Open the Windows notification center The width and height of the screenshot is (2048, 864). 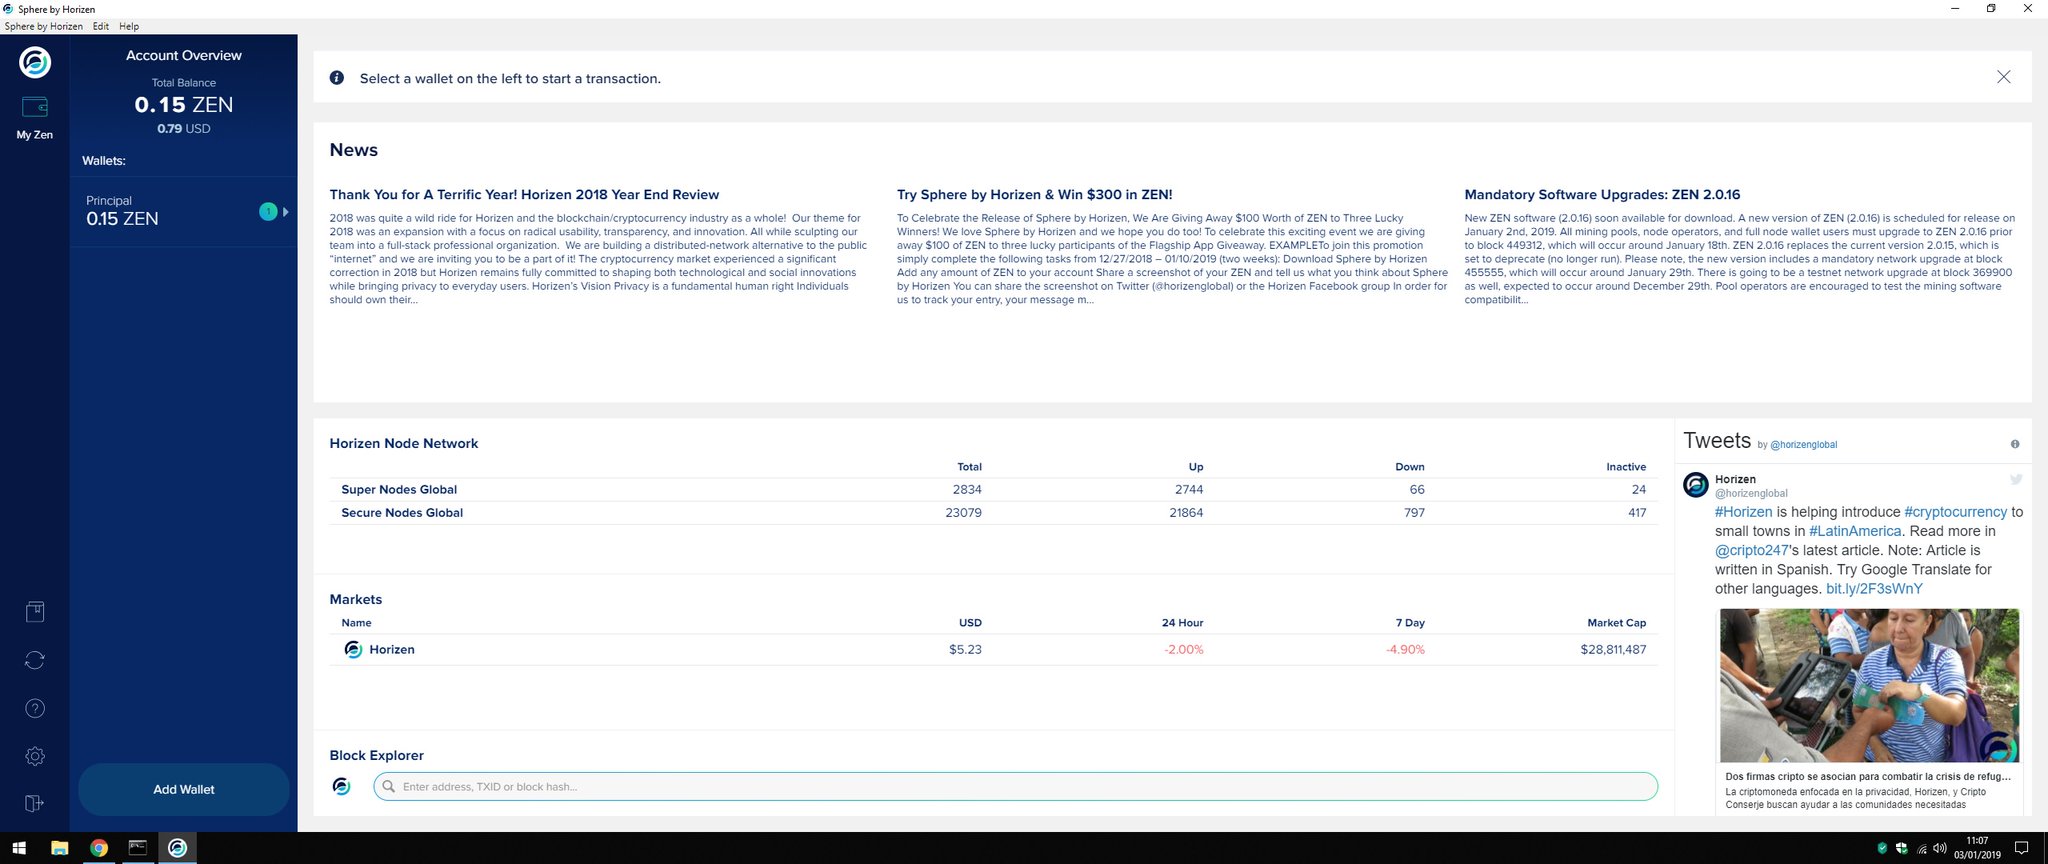click(x=2021, y=849)
